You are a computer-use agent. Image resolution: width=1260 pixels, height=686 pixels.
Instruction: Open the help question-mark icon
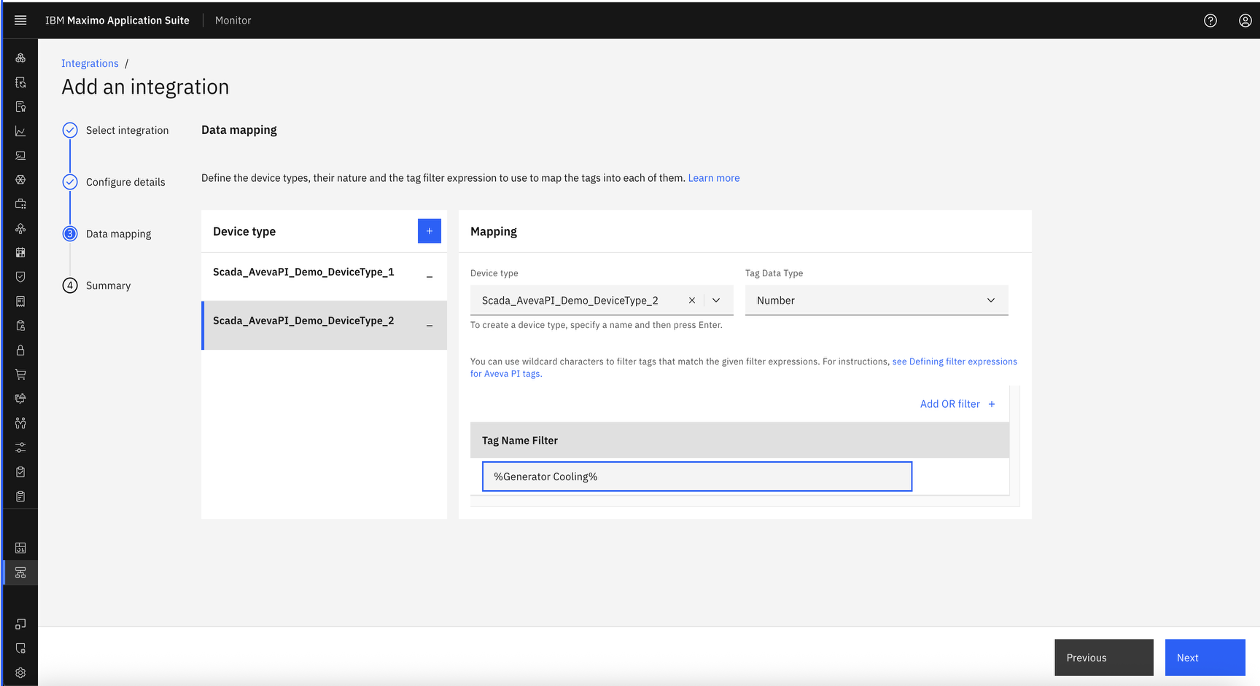click(1210, 20)
